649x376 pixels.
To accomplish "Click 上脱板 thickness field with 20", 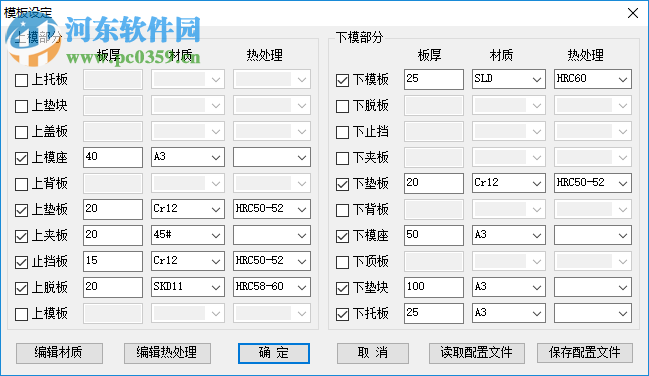I will [113, 287].
